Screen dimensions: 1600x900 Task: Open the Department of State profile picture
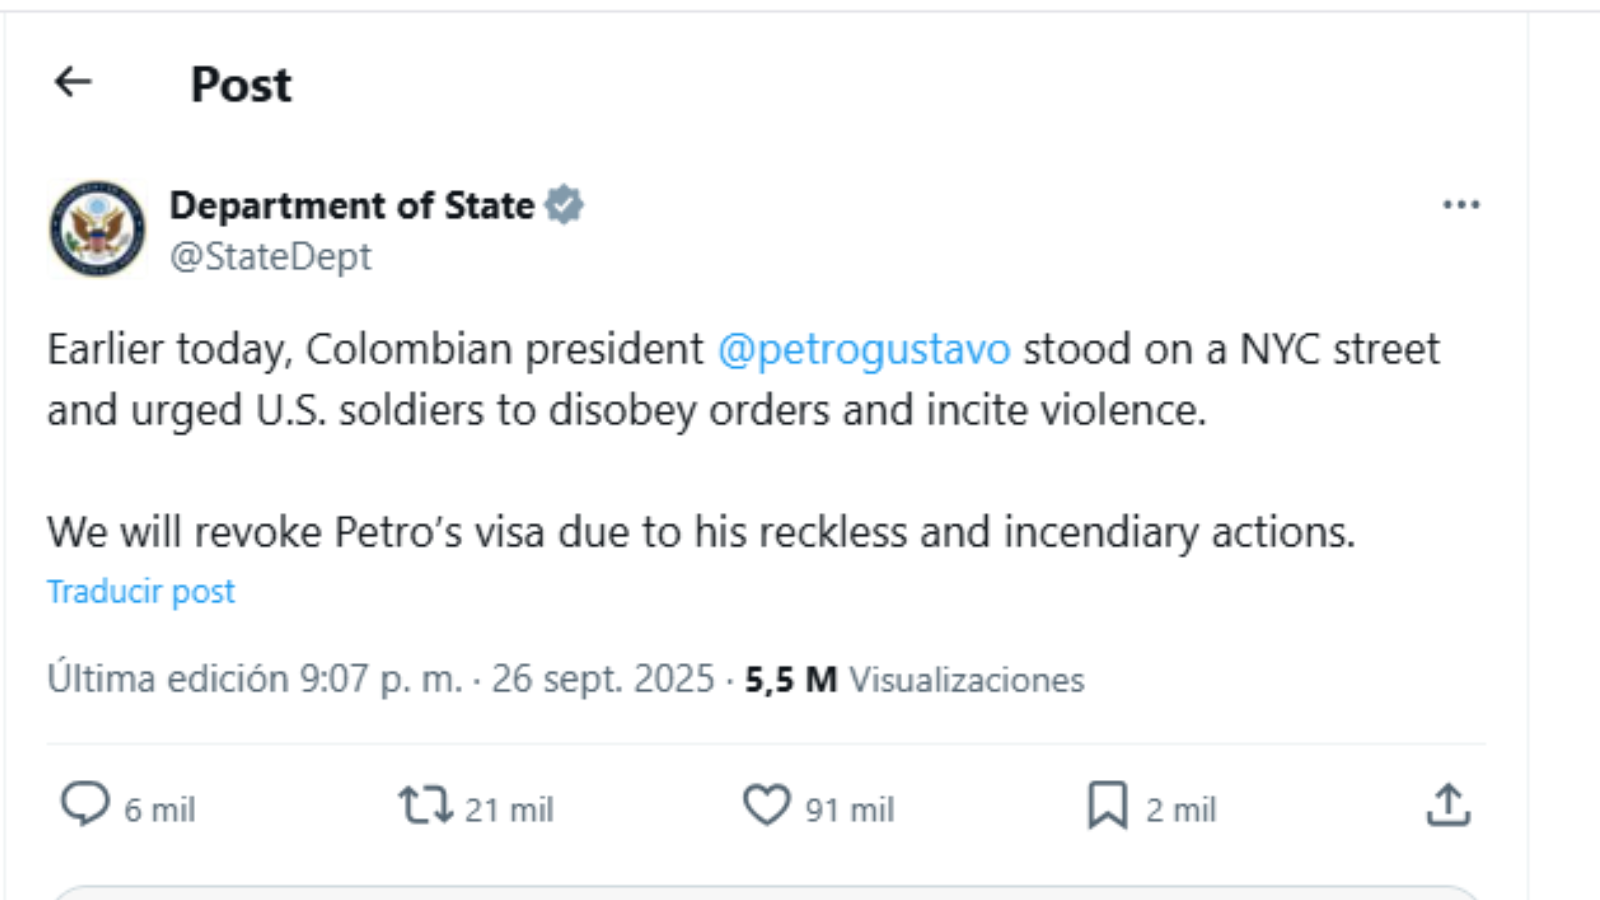pyautogui.click(x=97, y=228)
